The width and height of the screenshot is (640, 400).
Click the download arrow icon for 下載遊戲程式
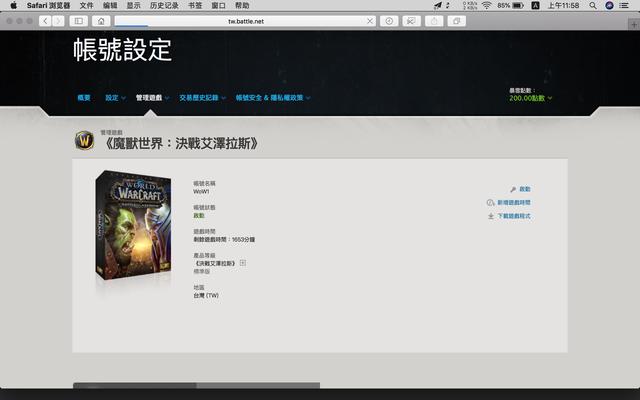pos(491,216)
